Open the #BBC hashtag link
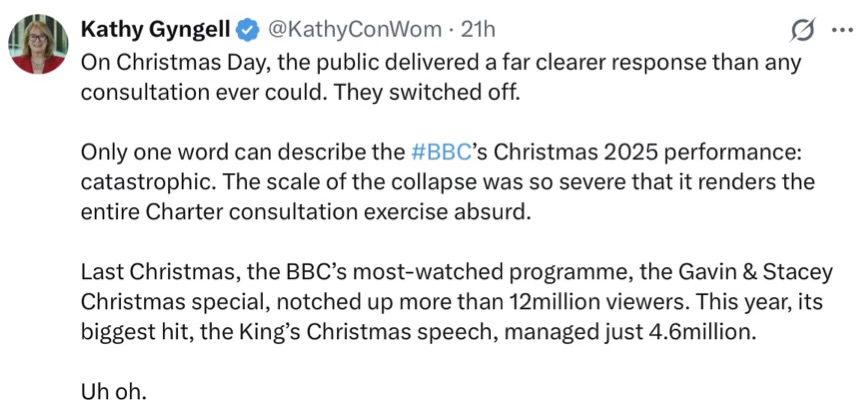Screen dimensions: 860x416 [x=434, y=155]
